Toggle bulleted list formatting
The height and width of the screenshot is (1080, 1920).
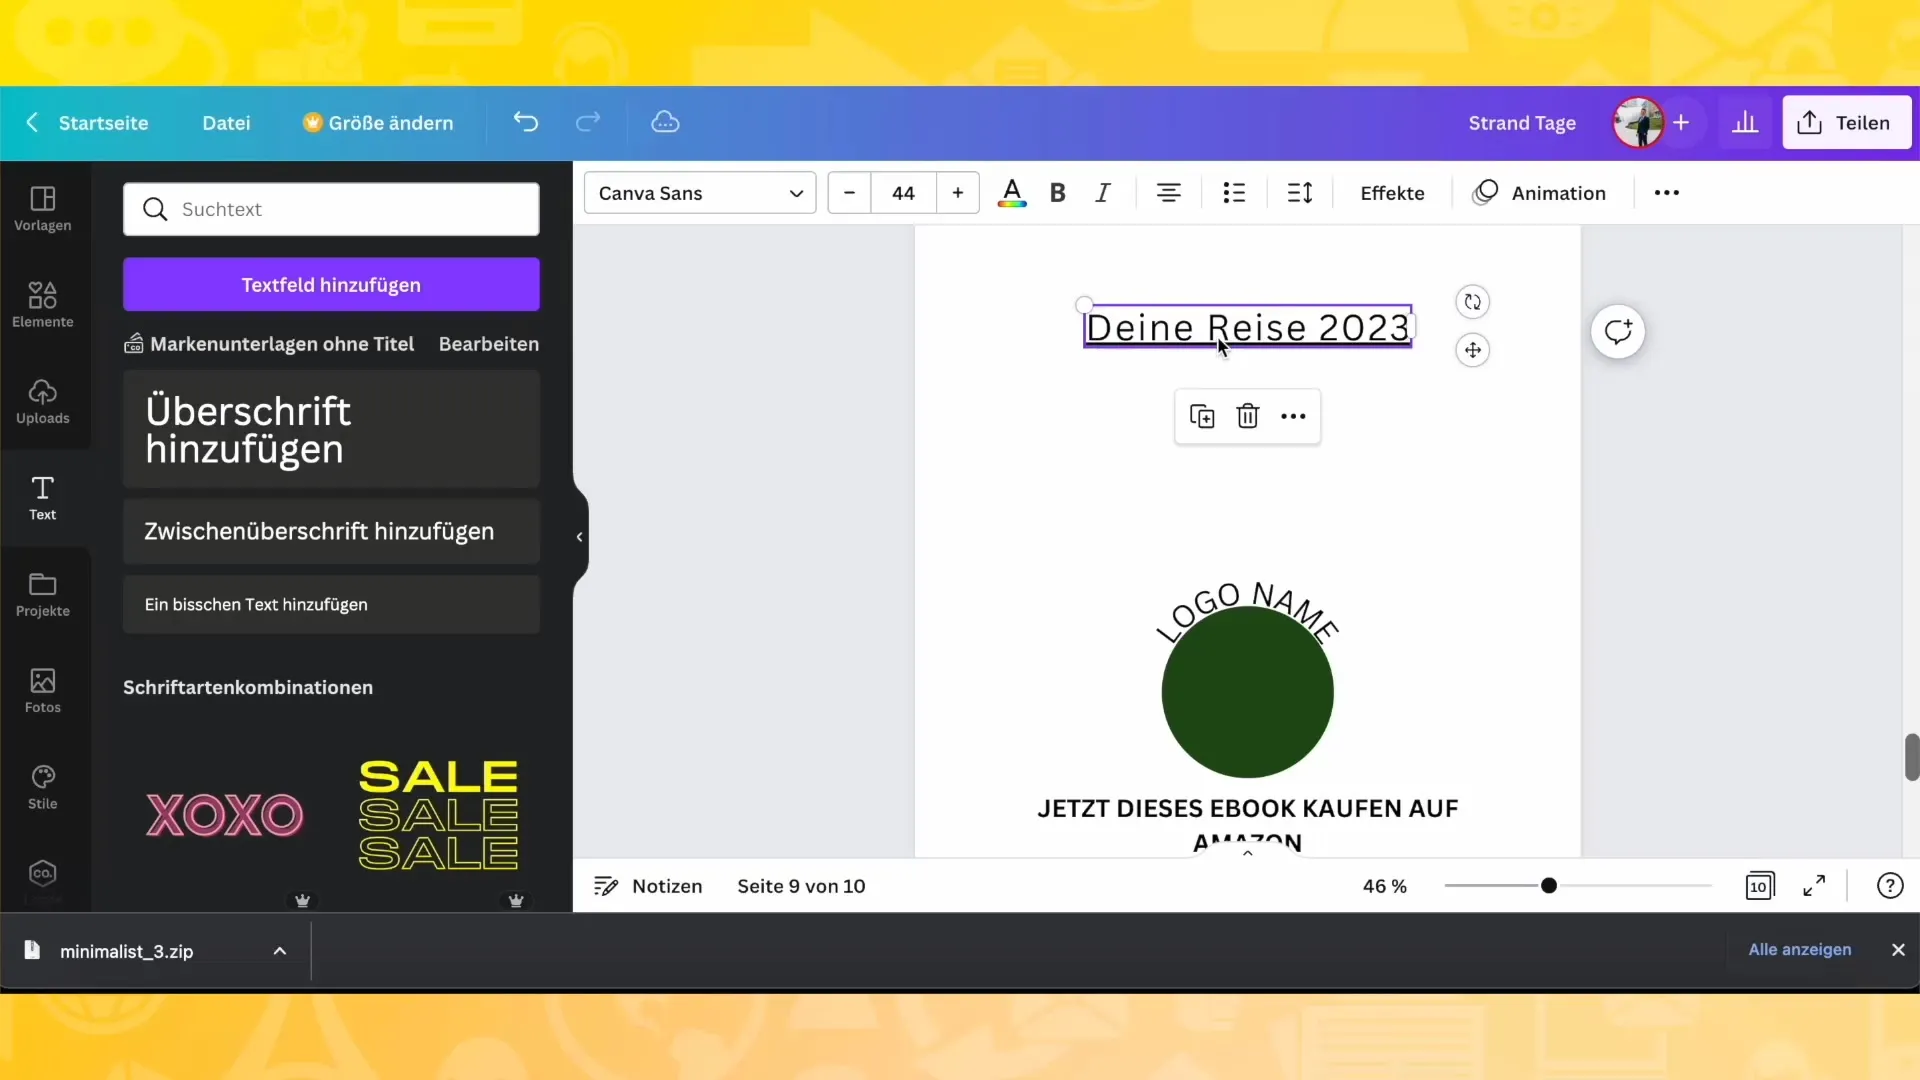point(1234,193)
